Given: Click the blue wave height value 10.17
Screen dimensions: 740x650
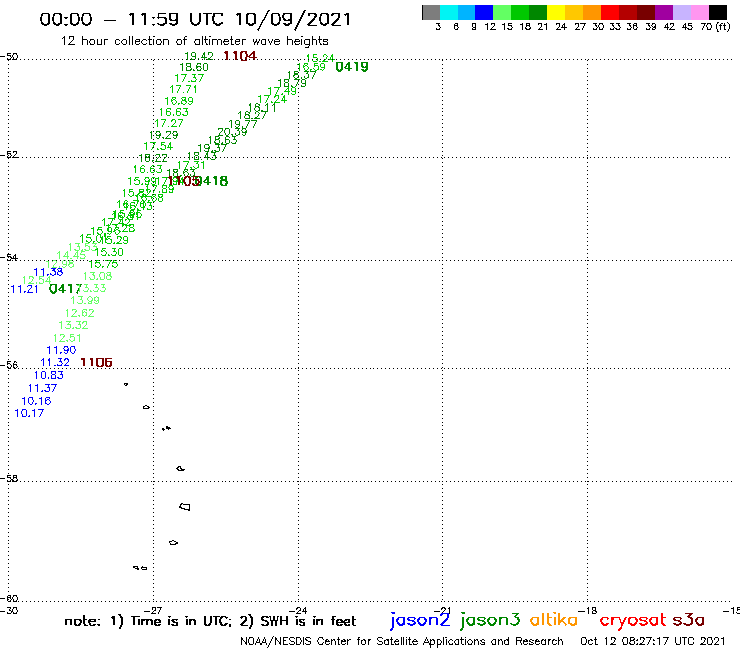Looking at the screenshot, I should pos(29,414).
